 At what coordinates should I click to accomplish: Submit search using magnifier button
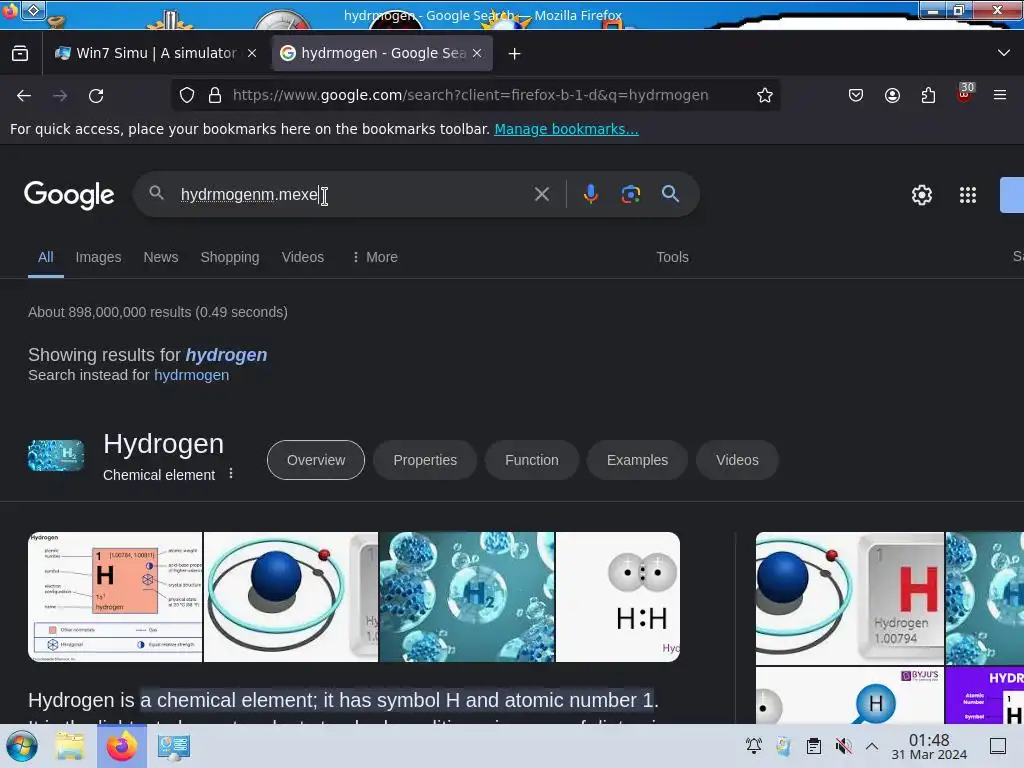click(670, 194)
